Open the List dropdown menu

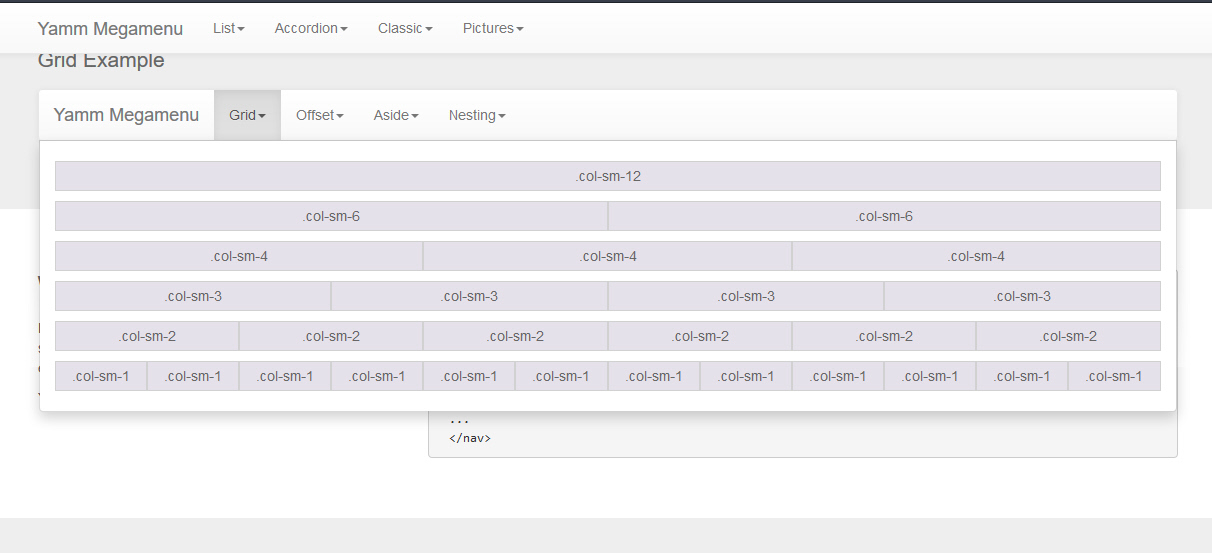click(x=228, y=28)
